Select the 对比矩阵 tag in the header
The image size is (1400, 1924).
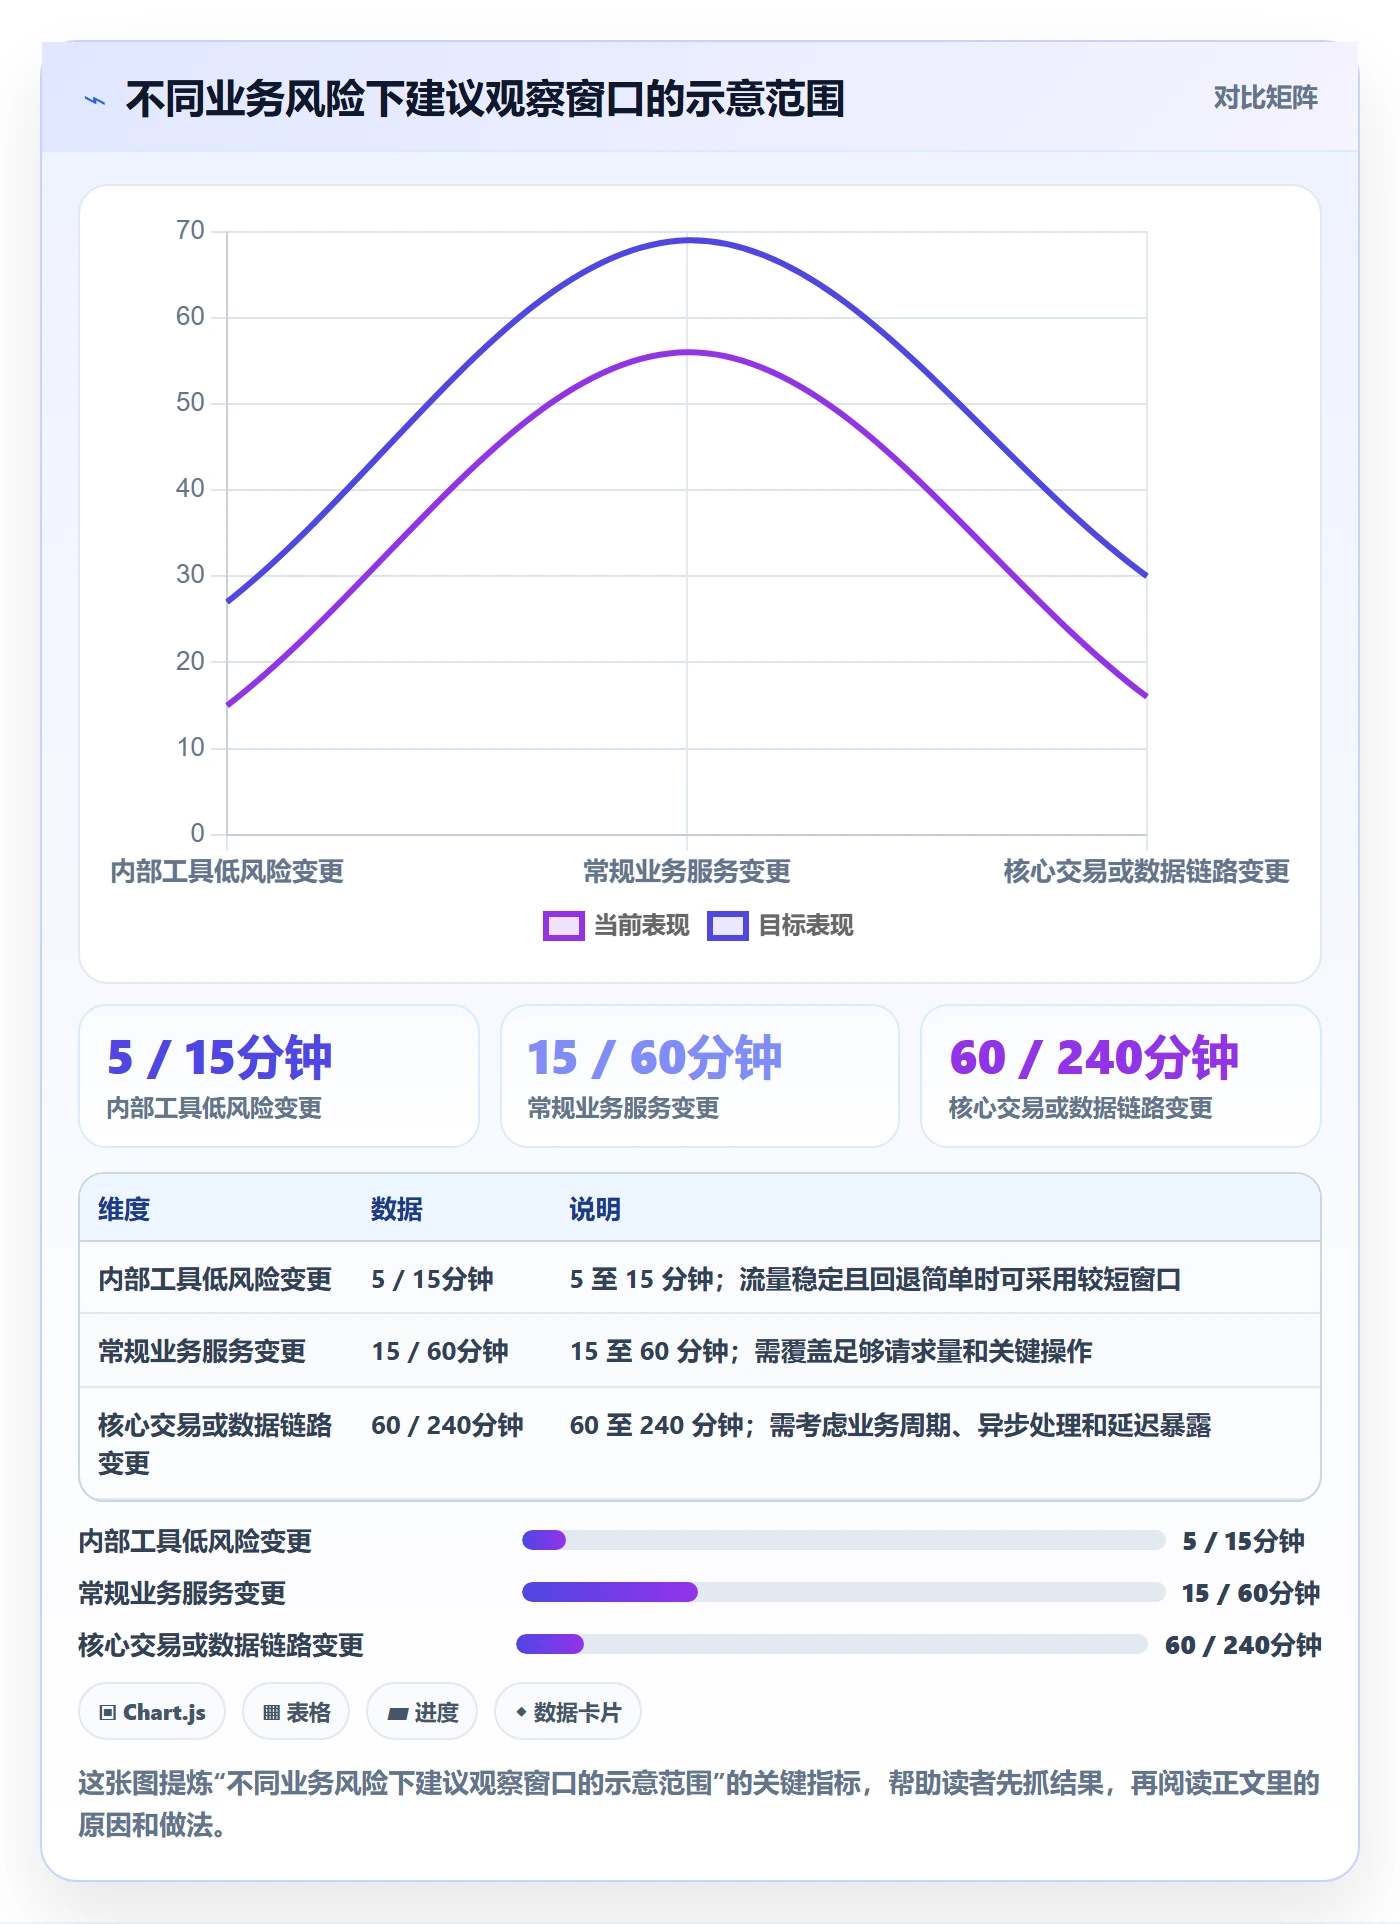pos(1265,98)
